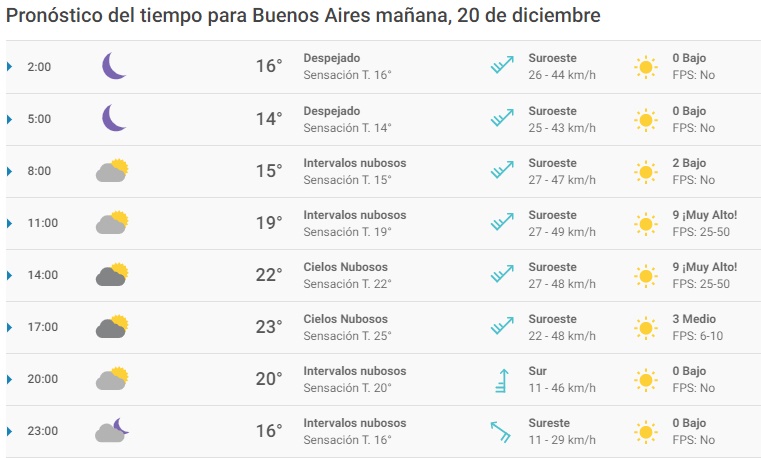Click the moon icon in the 2:00 row

114,67
